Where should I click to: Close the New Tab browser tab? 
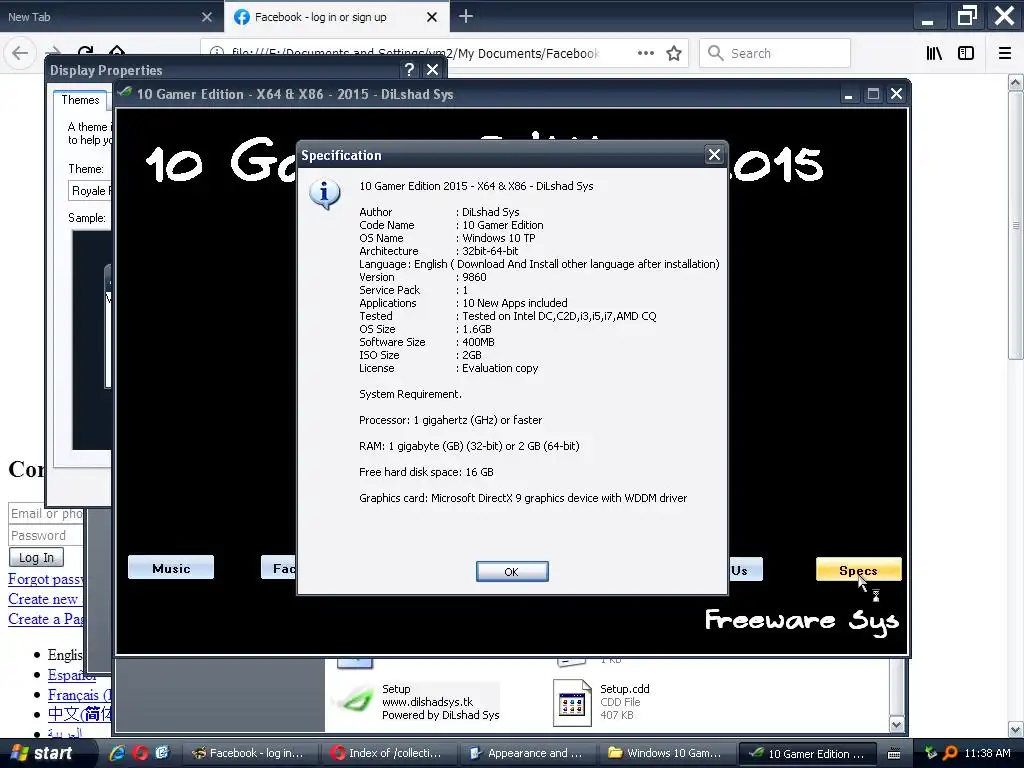(207, 17)
